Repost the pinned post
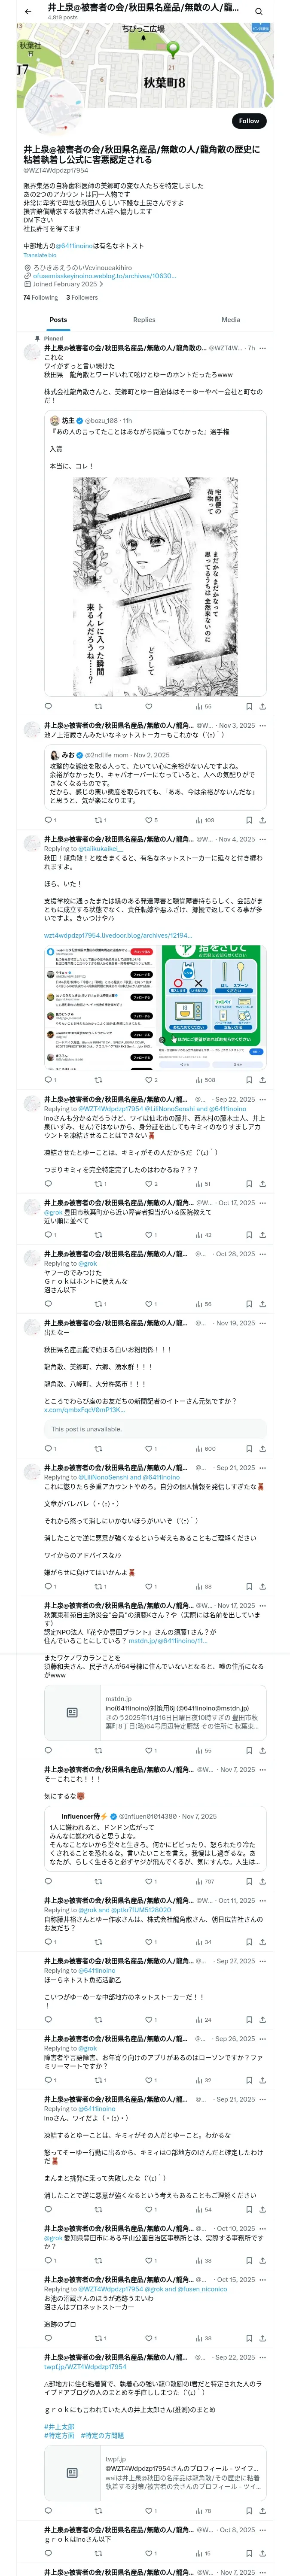 click(97, 706)
